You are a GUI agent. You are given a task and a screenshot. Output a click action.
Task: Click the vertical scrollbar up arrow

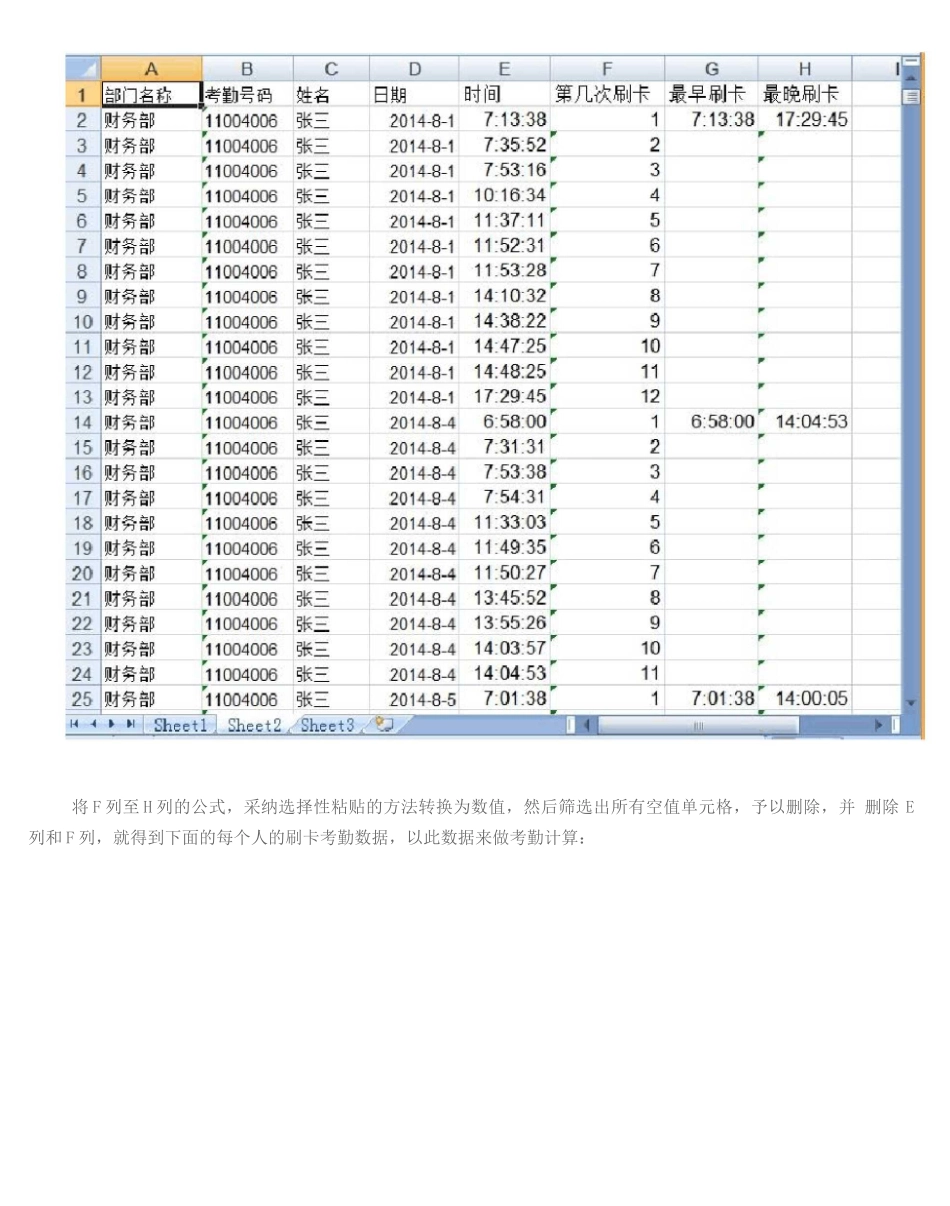pyautogui.click(x=909, y=78)
